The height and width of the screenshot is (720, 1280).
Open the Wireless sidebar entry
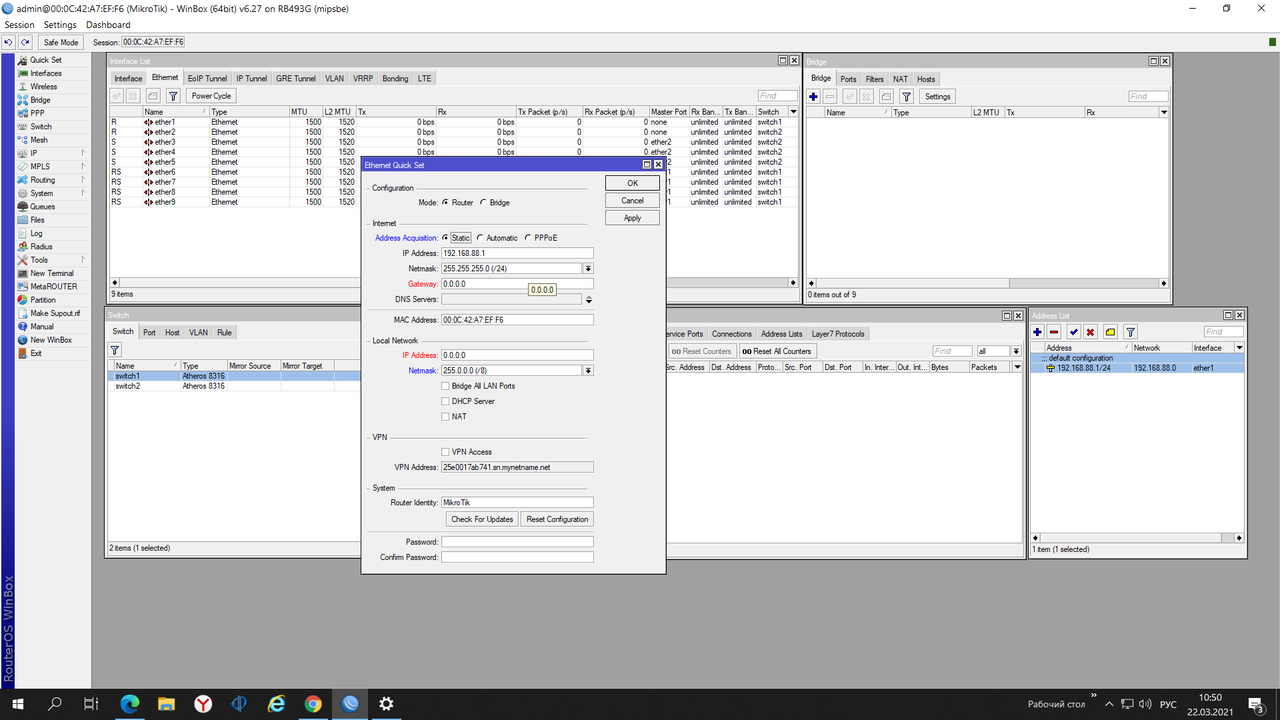click(43, 87)
